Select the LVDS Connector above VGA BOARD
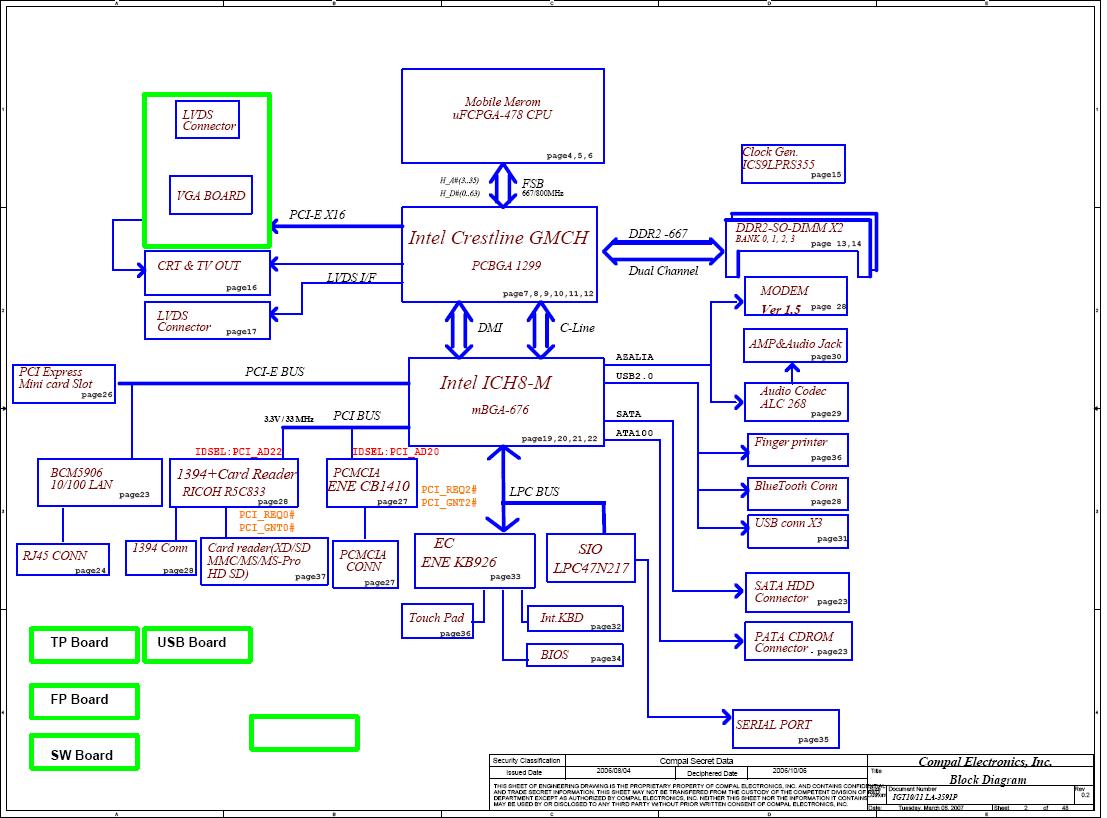The height and width of the screenshot is (818, 1107). coord(208,119)
